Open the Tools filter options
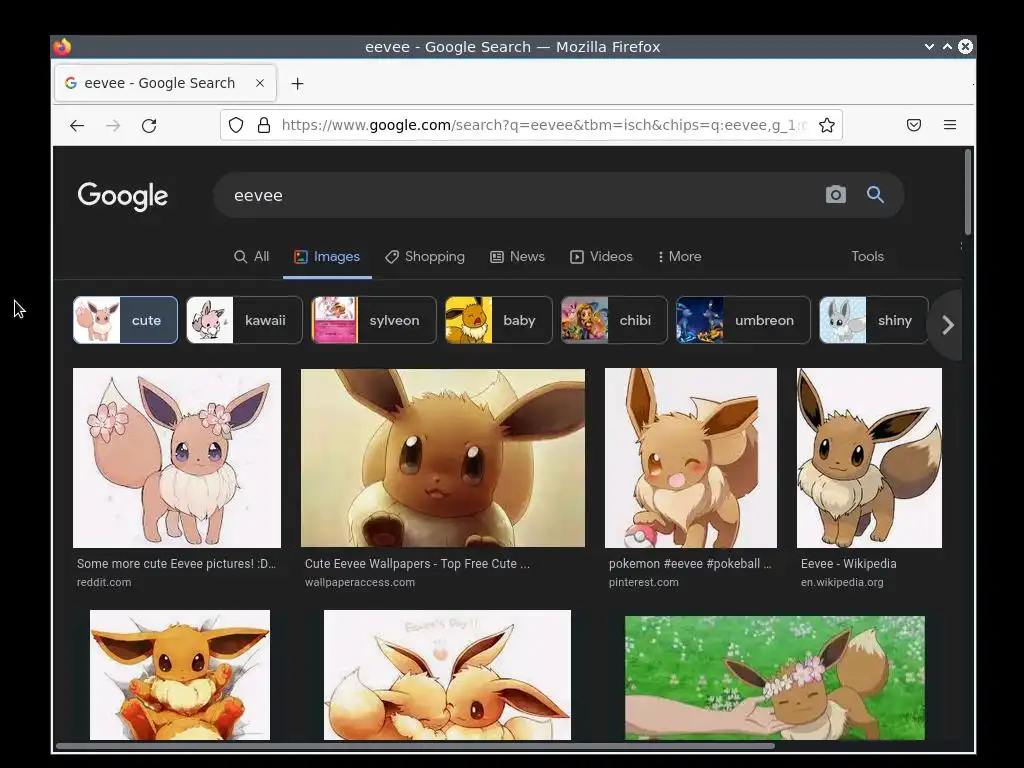This screenshot has height=768, width=1024. click(x=867, y=257)
